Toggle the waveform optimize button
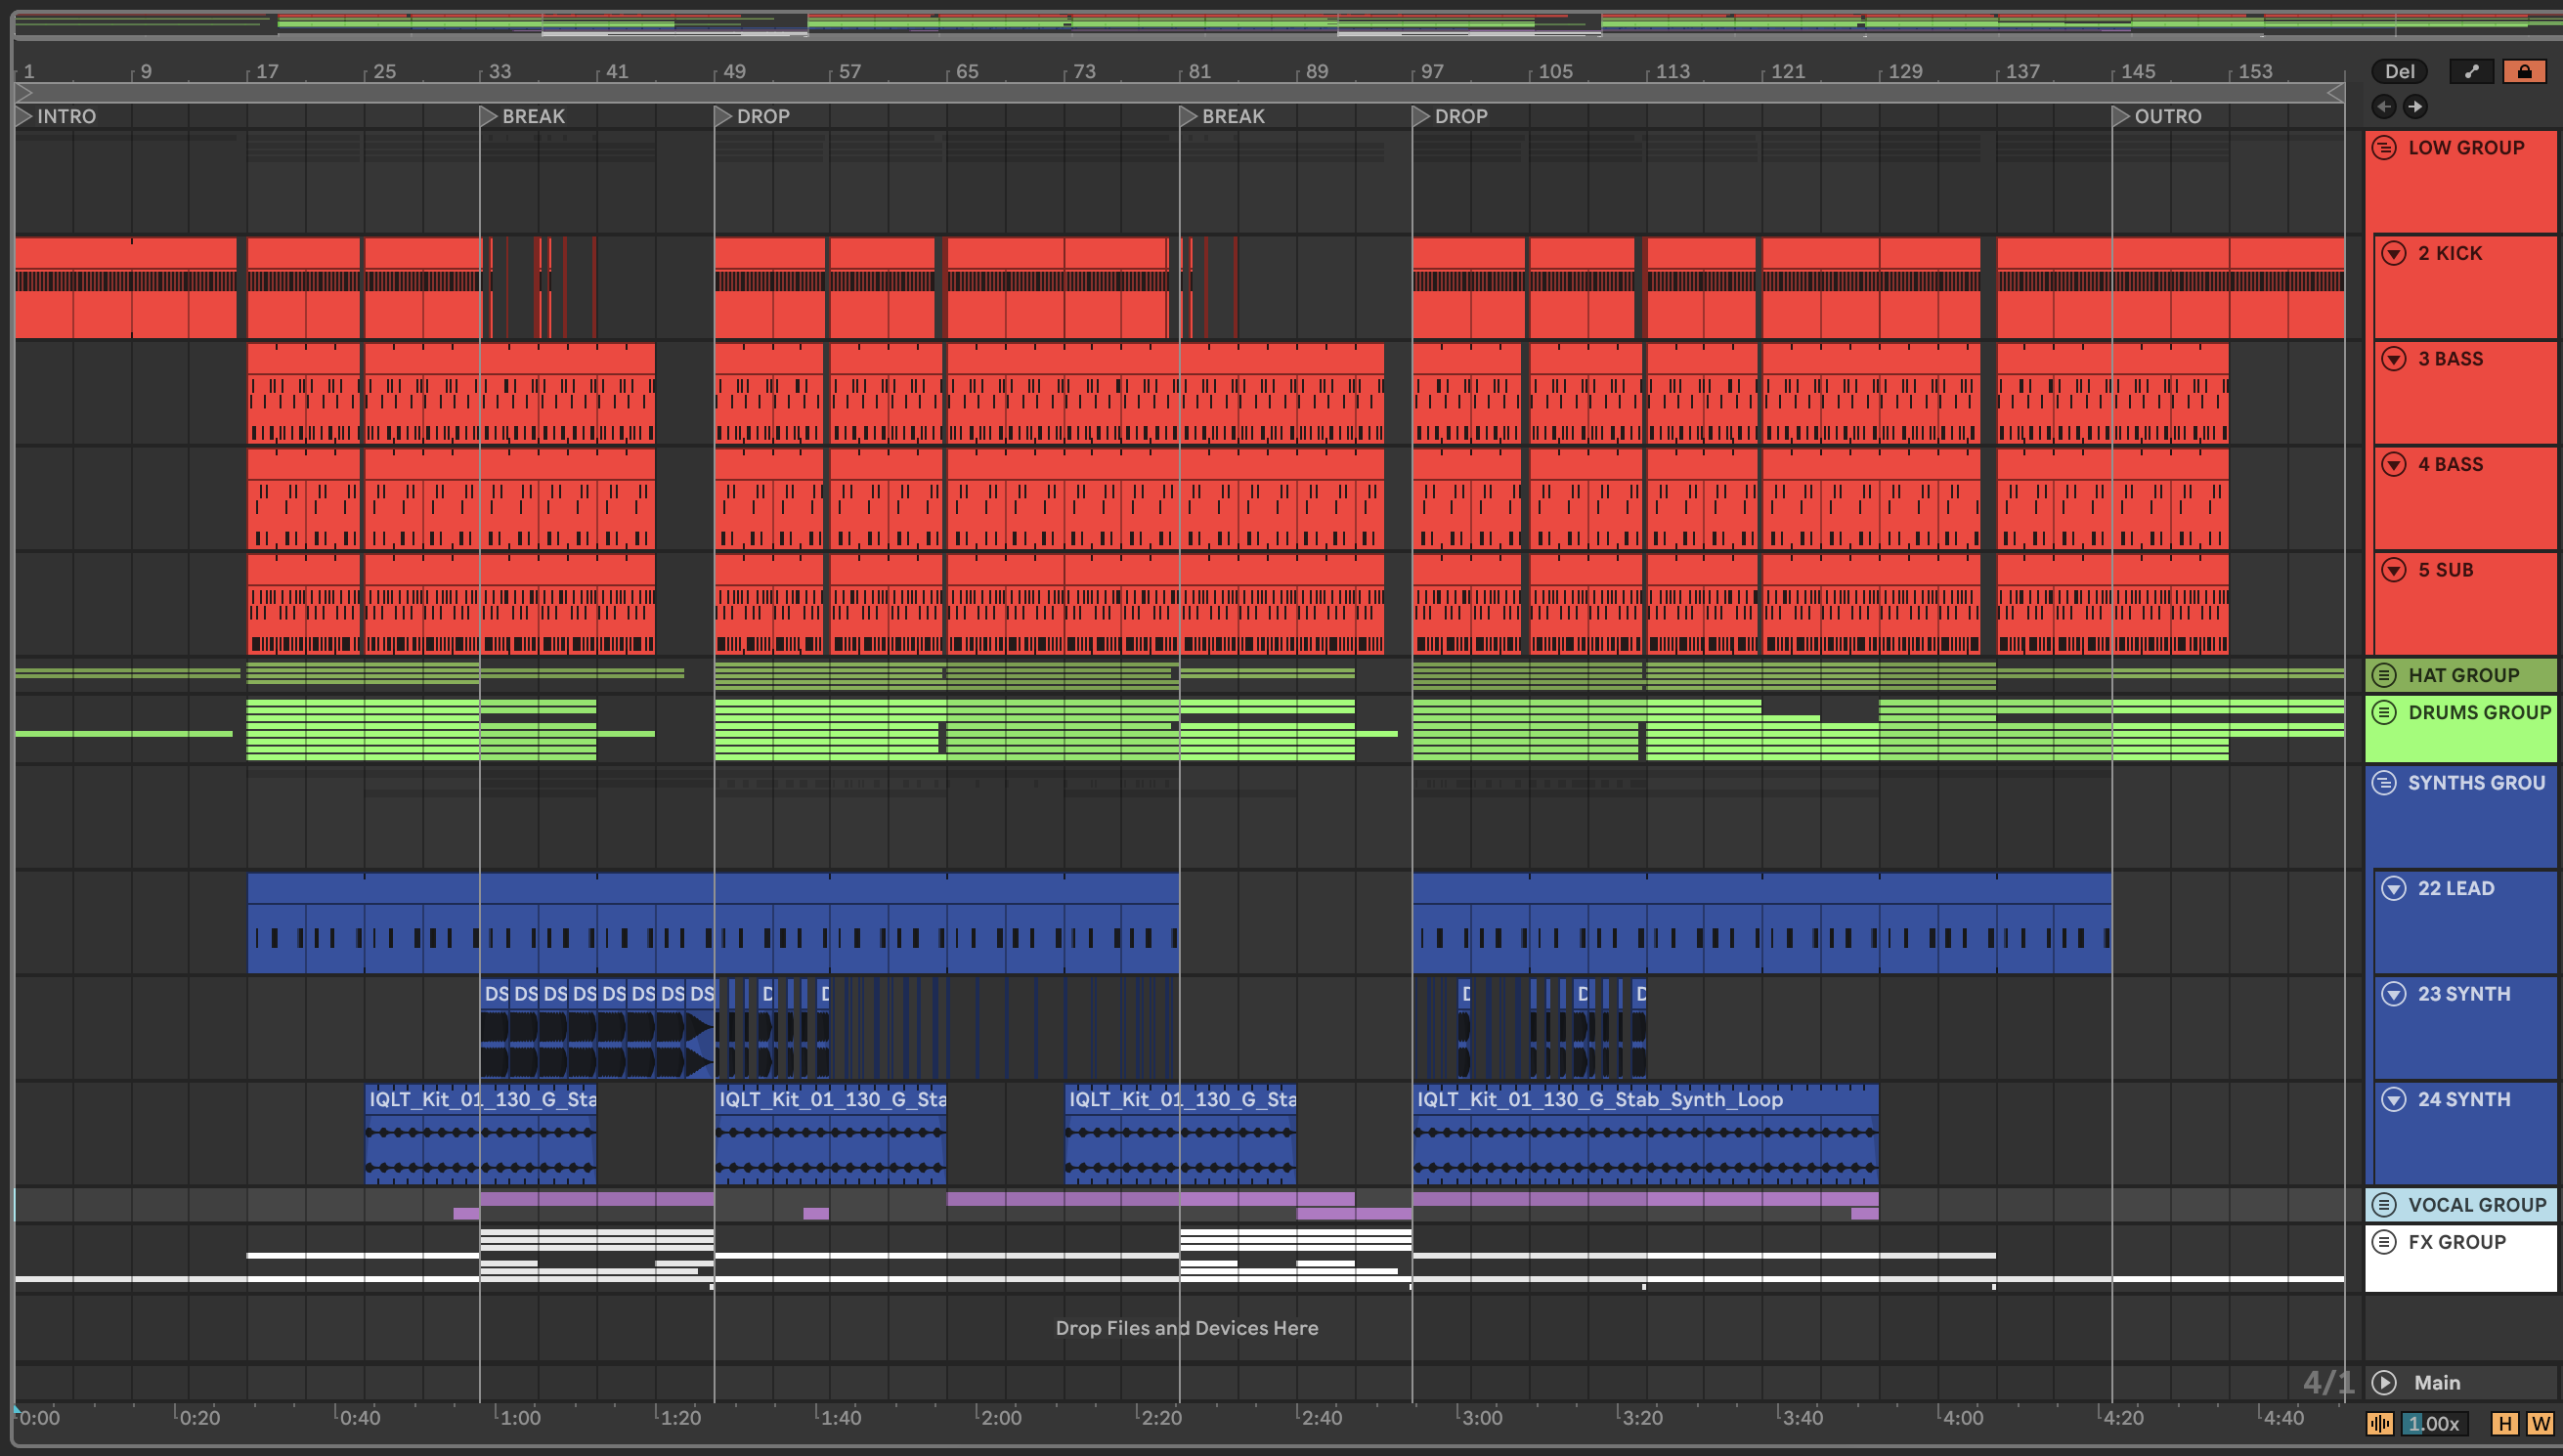 (2380, 1423)
